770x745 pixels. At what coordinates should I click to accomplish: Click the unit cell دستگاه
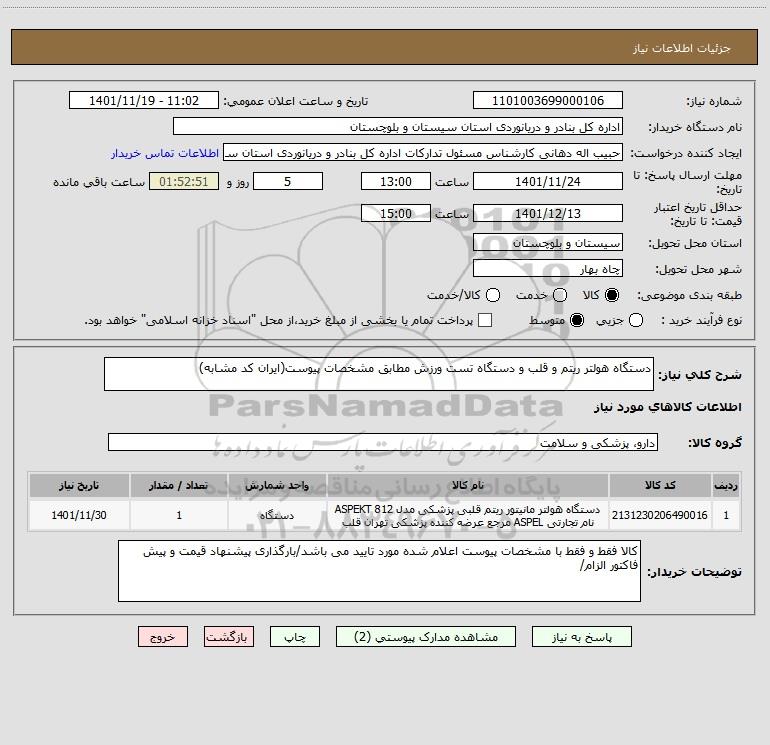[x=277, y=515]
